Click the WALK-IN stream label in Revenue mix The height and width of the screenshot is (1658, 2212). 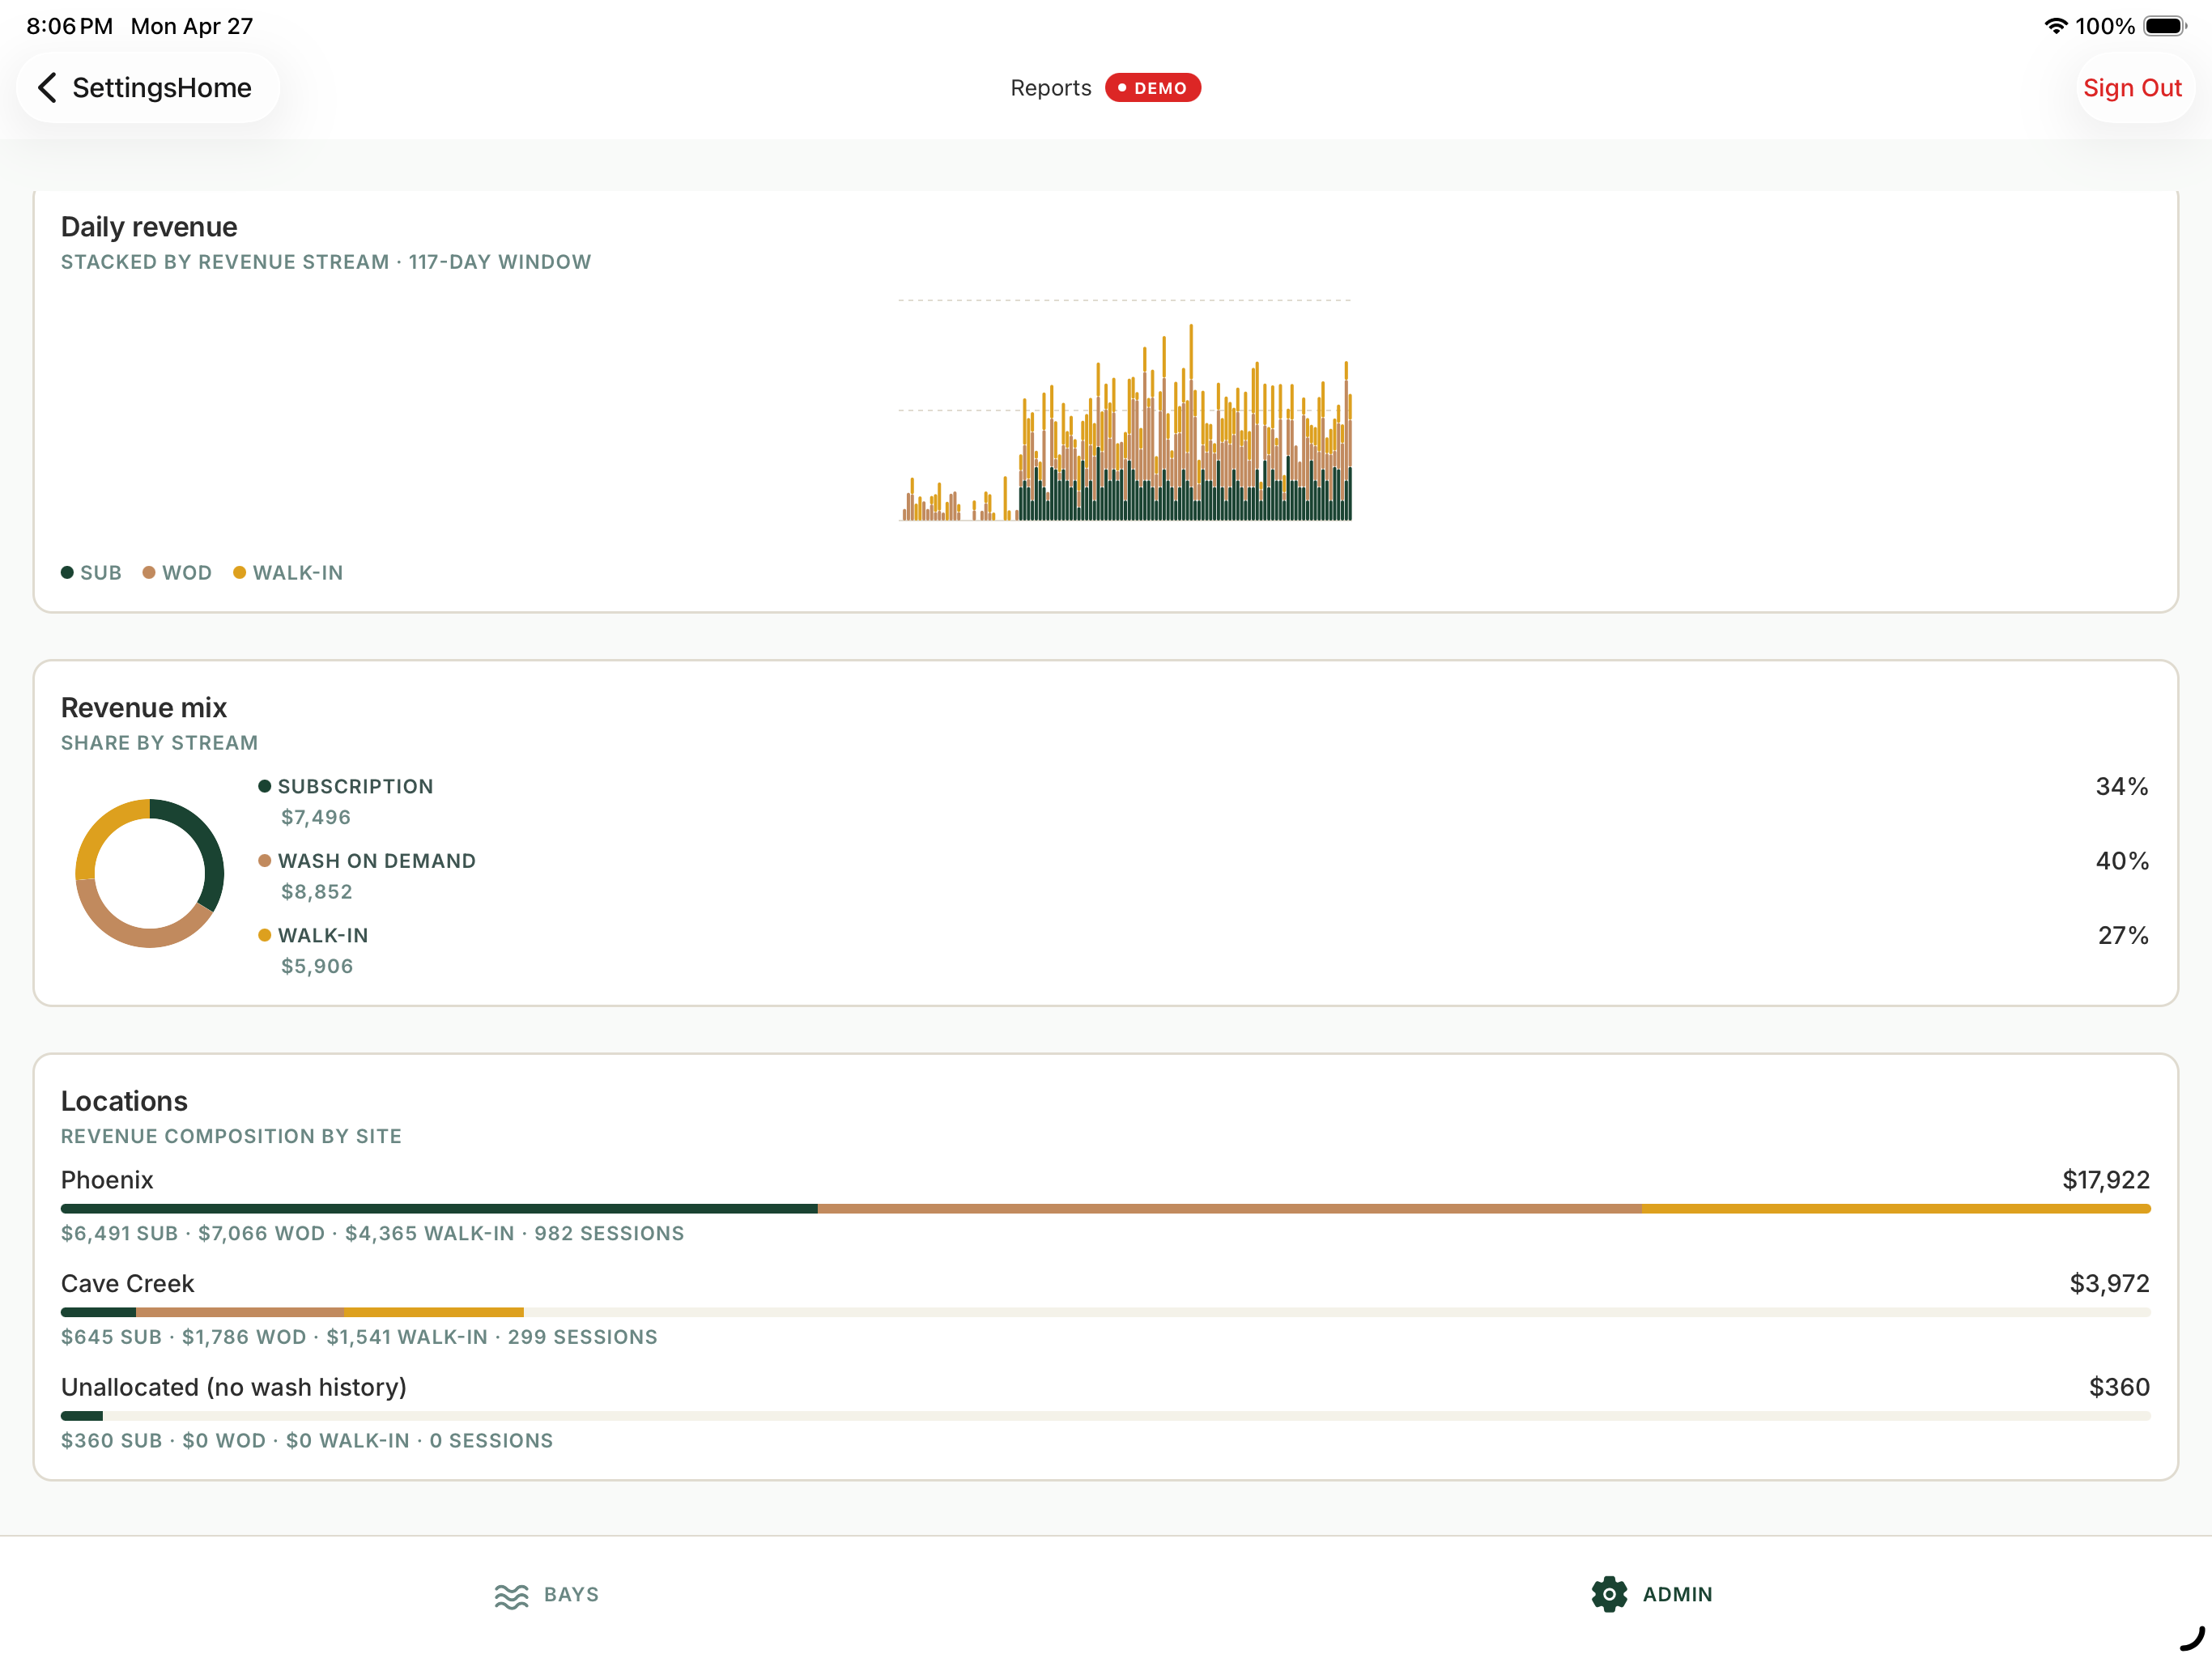tap(323, 935)
